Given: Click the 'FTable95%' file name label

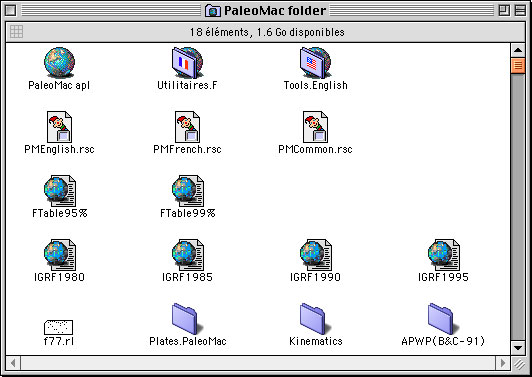Looking at the screenshot, I should [60, 213].
